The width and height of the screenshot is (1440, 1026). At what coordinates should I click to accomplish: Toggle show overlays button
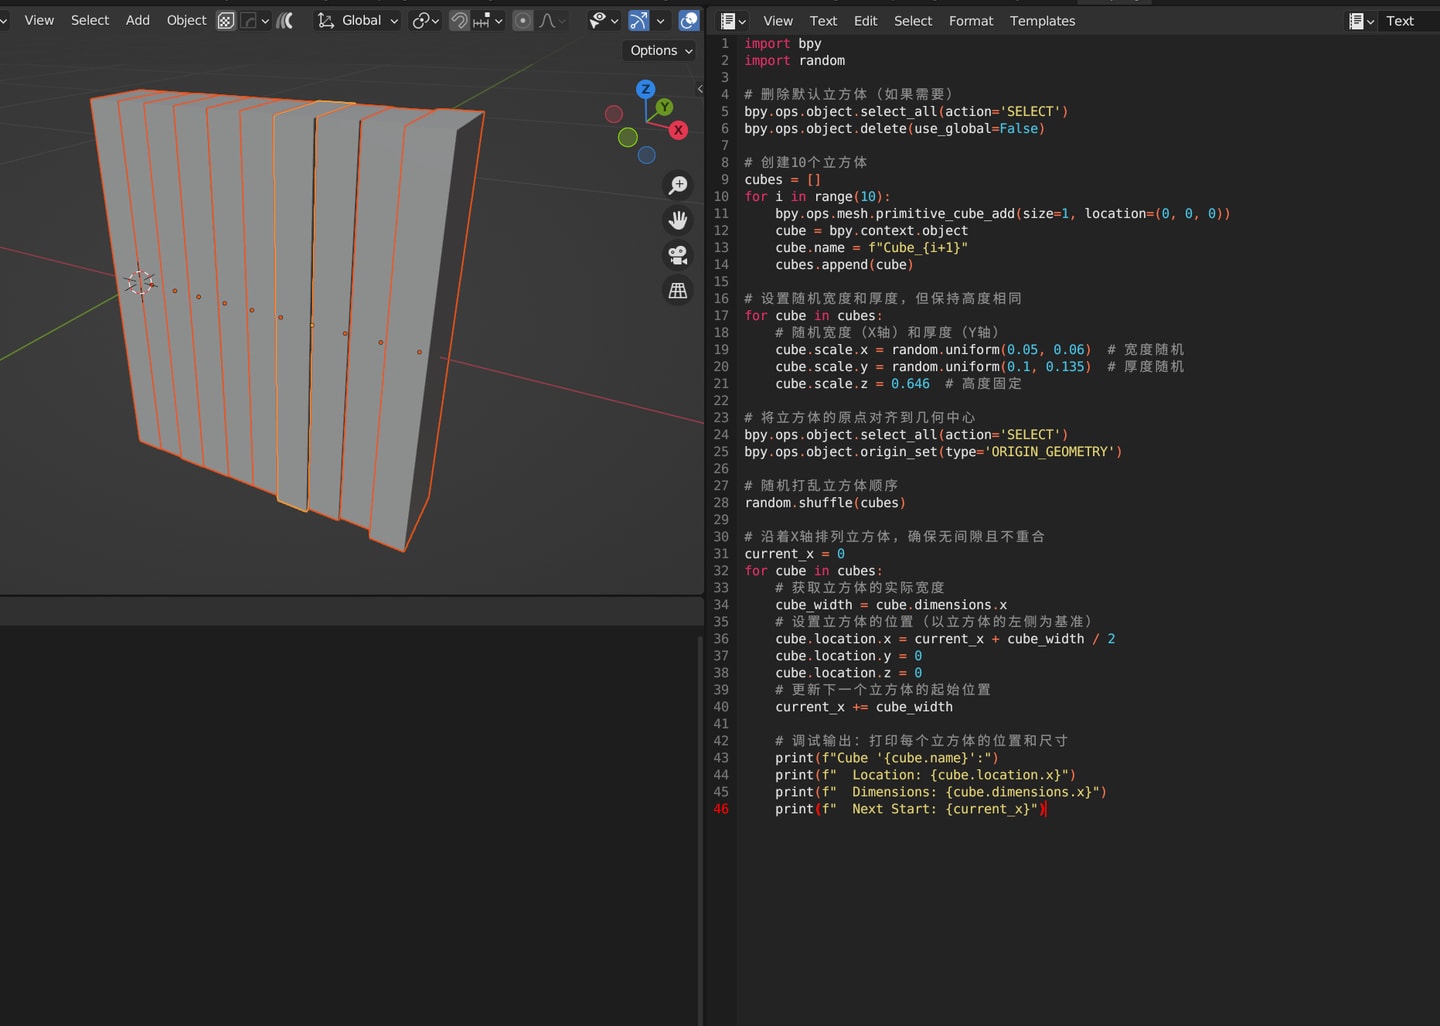pyautogui.click(x=689, y=21)
